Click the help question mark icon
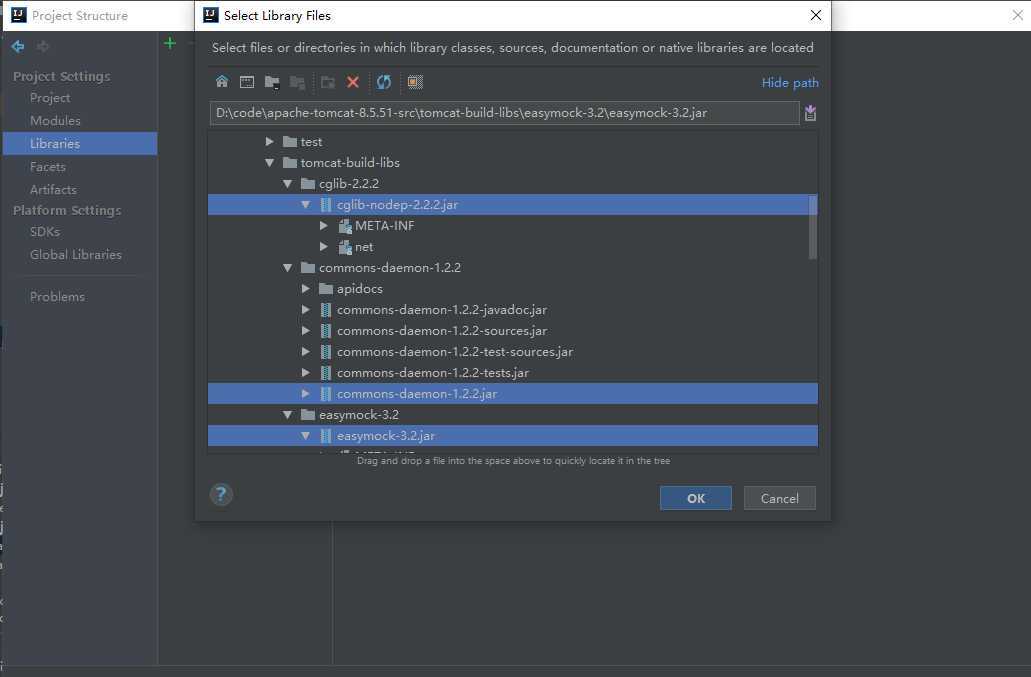The height and width of the screenshot is (677, 1031). coord(221,494)
